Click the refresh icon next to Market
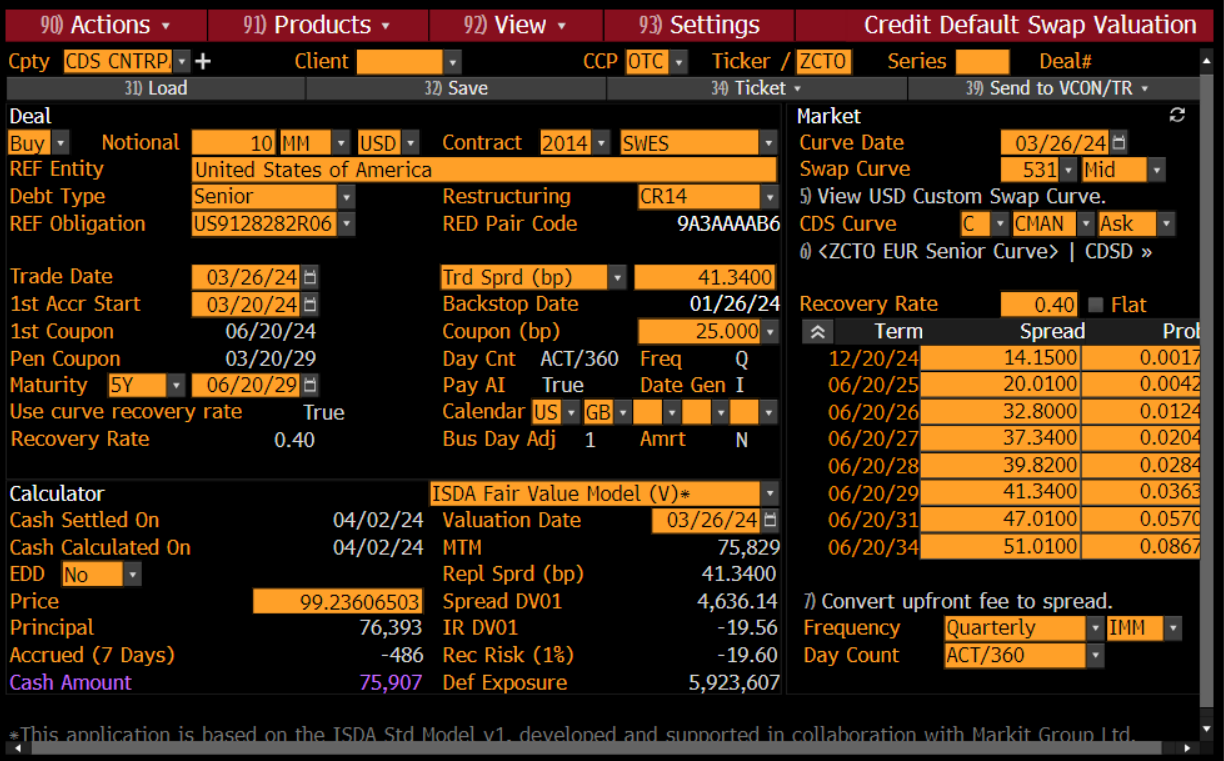This screenshot has height=761, width=1224. click(1177, 115)
